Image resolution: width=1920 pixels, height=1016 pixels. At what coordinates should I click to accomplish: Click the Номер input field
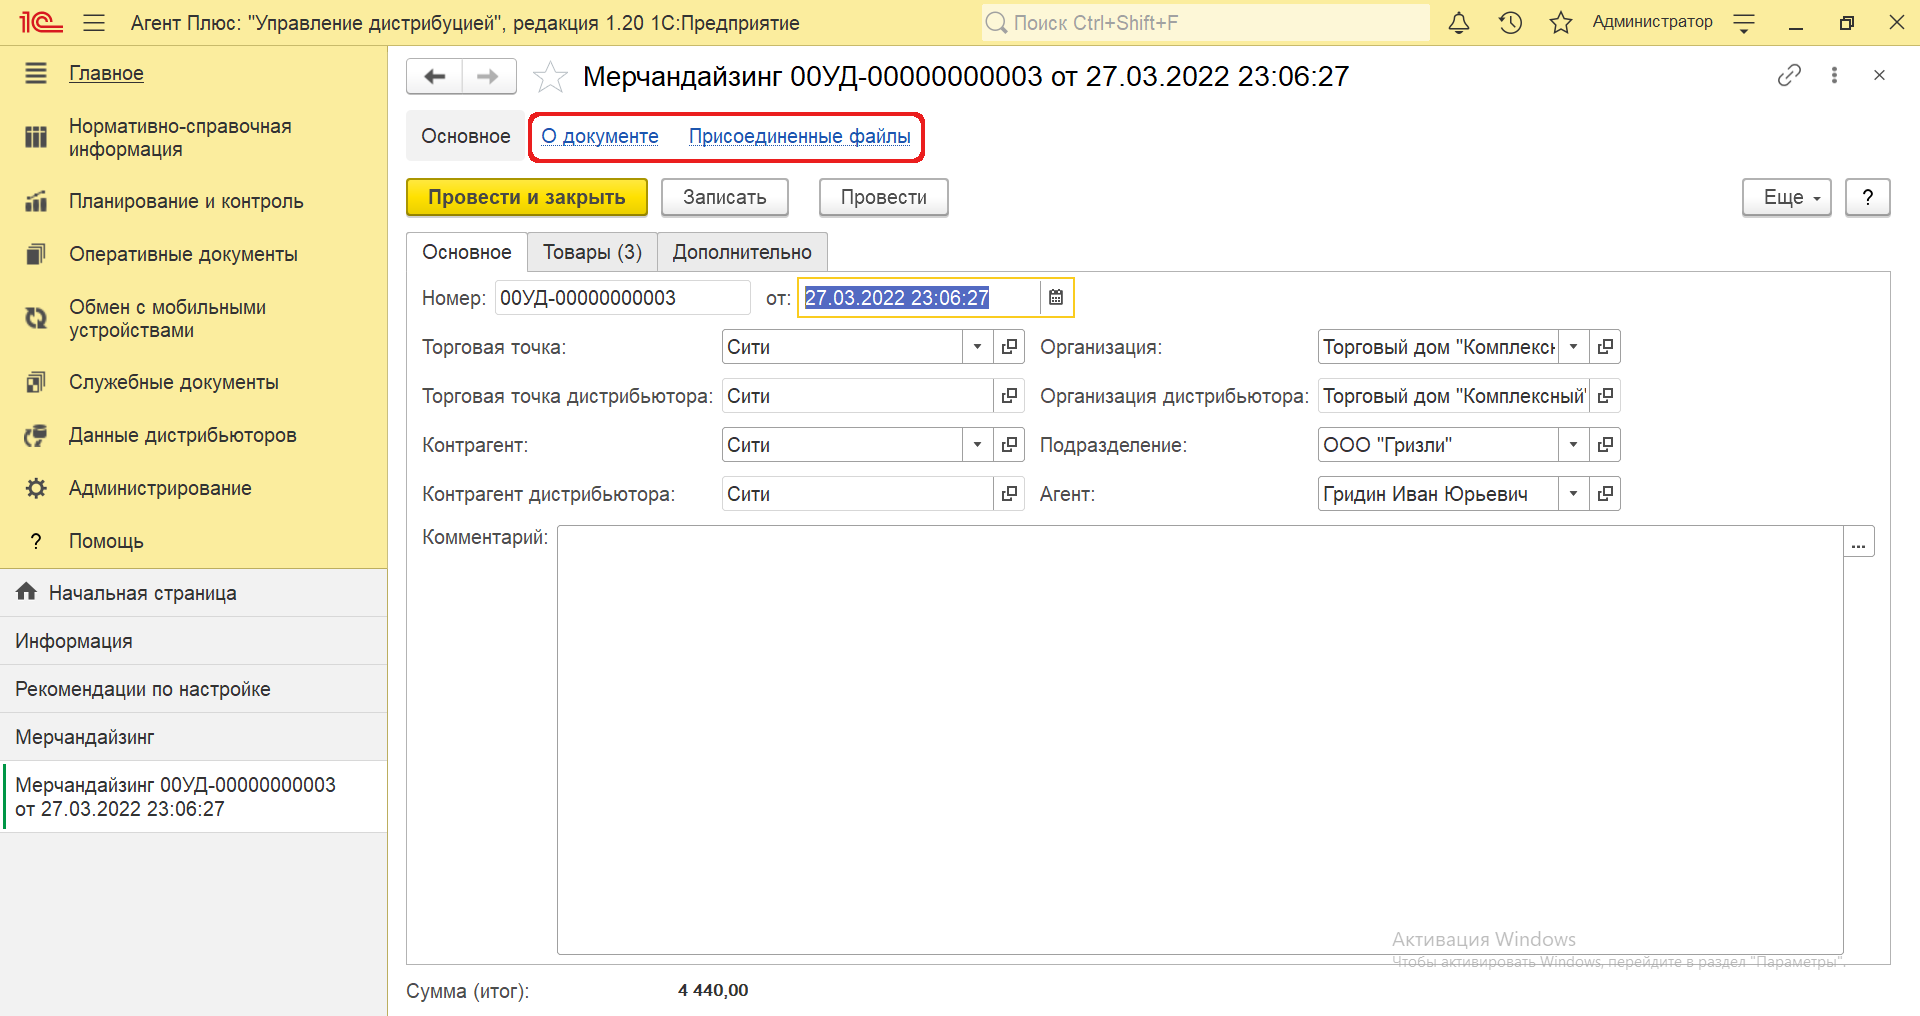(622, 297)
